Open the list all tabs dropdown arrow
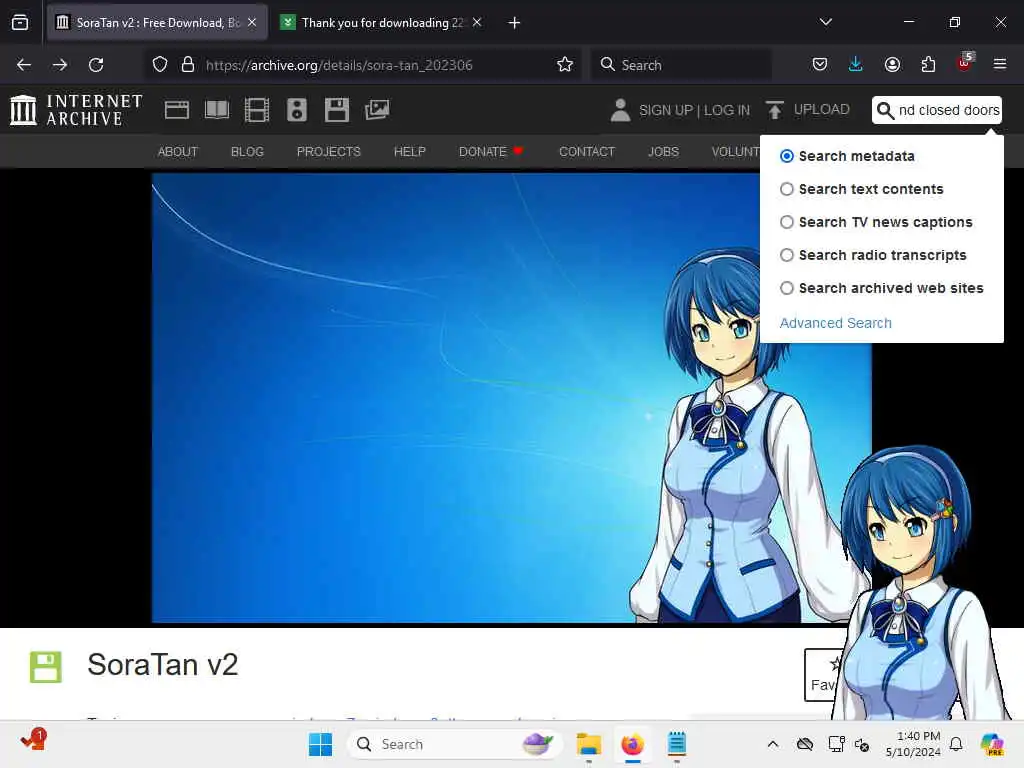Image resolution: width=1024 pixels, height=768 pixels. point(826,22)
